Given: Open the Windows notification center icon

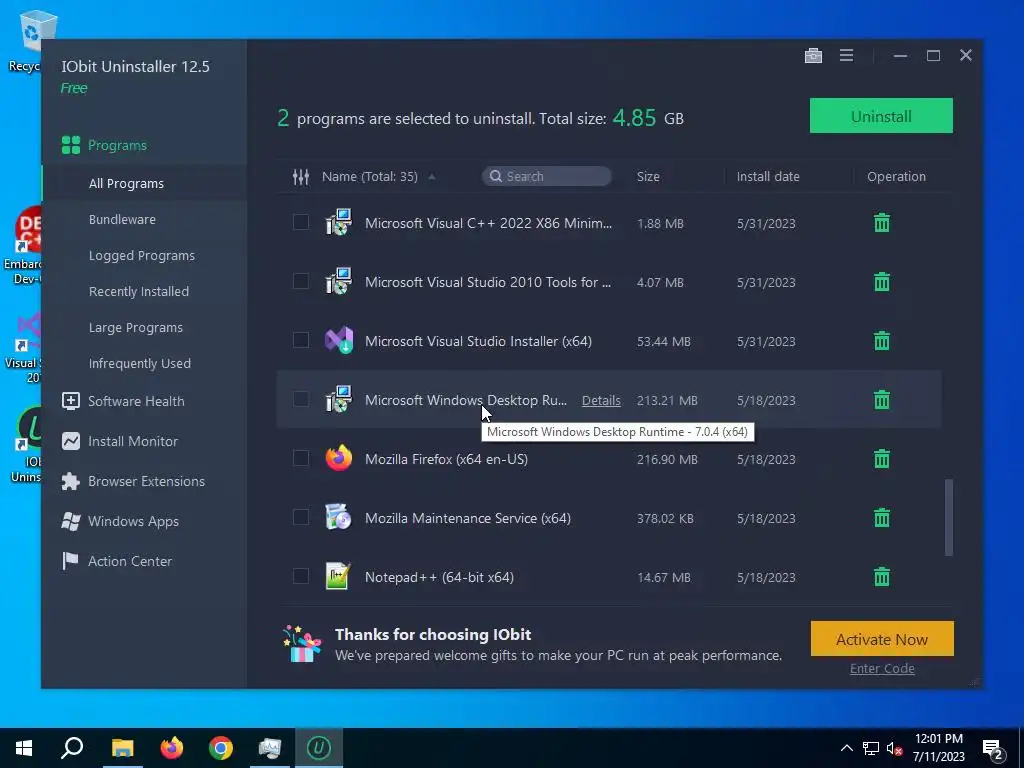Looking at the screenshot, I should point(993,748).
